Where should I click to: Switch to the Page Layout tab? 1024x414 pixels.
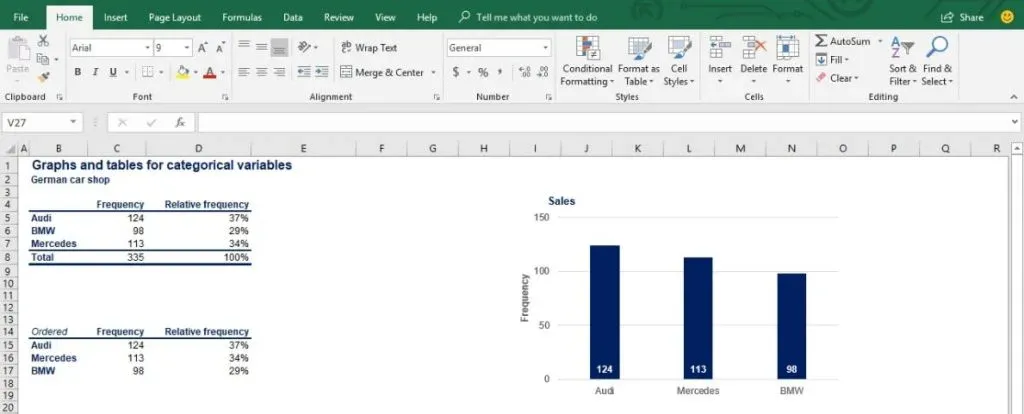point(174,17)
